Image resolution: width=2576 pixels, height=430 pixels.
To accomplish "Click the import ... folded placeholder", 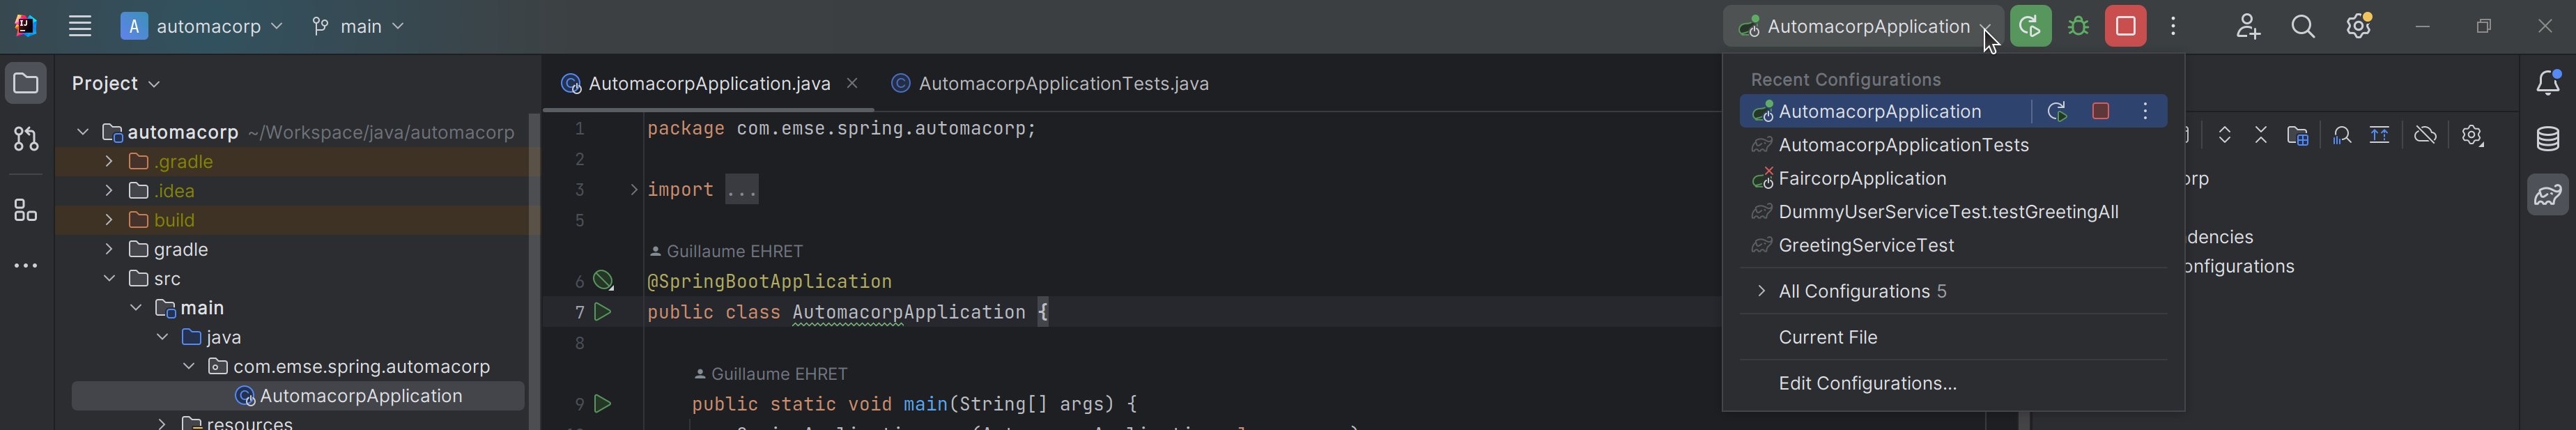I will [x=742, y=190].
